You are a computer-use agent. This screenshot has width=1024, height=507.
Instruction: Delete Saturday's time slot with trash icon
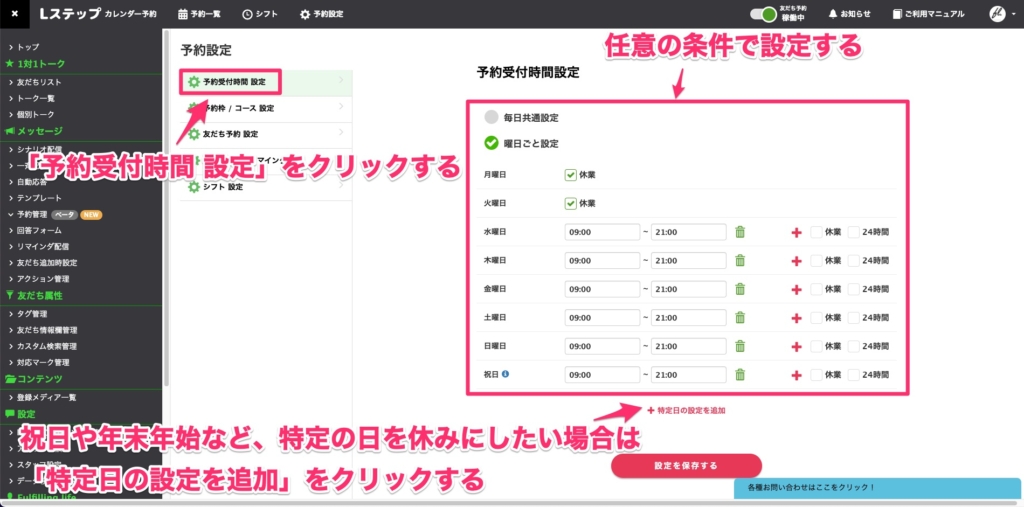(740, 318)
